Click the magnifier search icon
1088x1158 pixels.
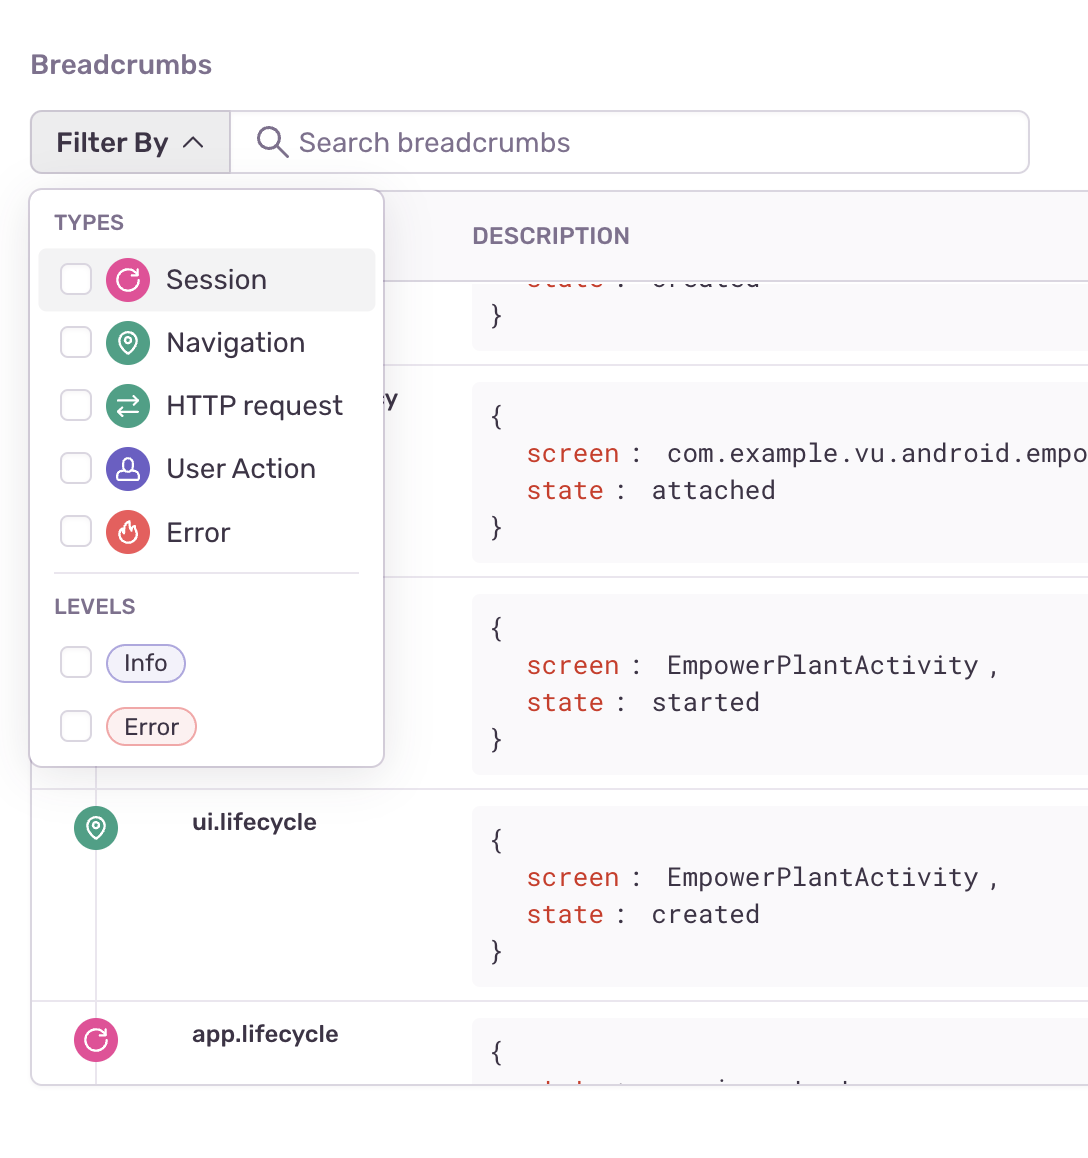pyautogui.click(x=272, y=142)
